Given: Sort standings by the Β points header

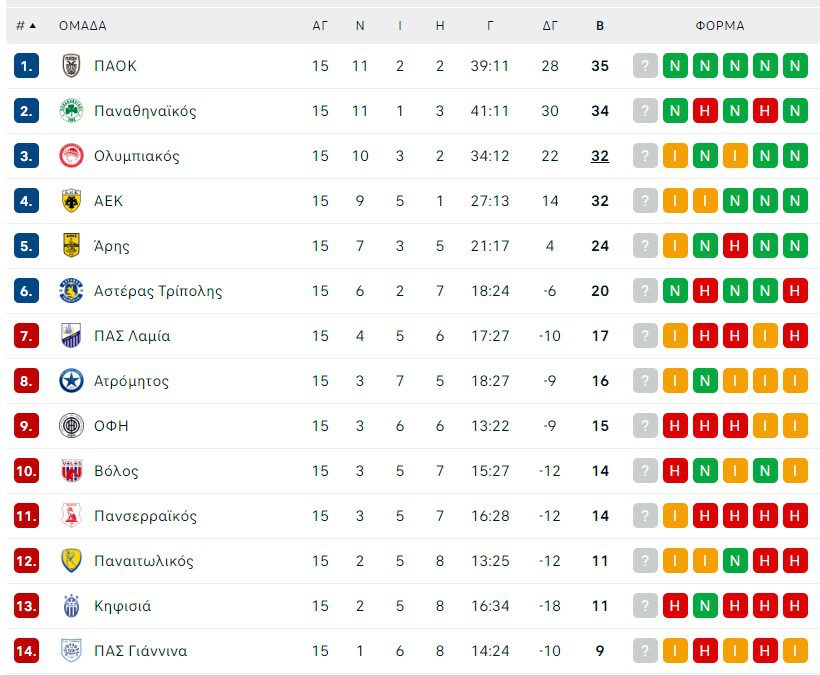Looking at the screenshot, I should click(600, 26).
